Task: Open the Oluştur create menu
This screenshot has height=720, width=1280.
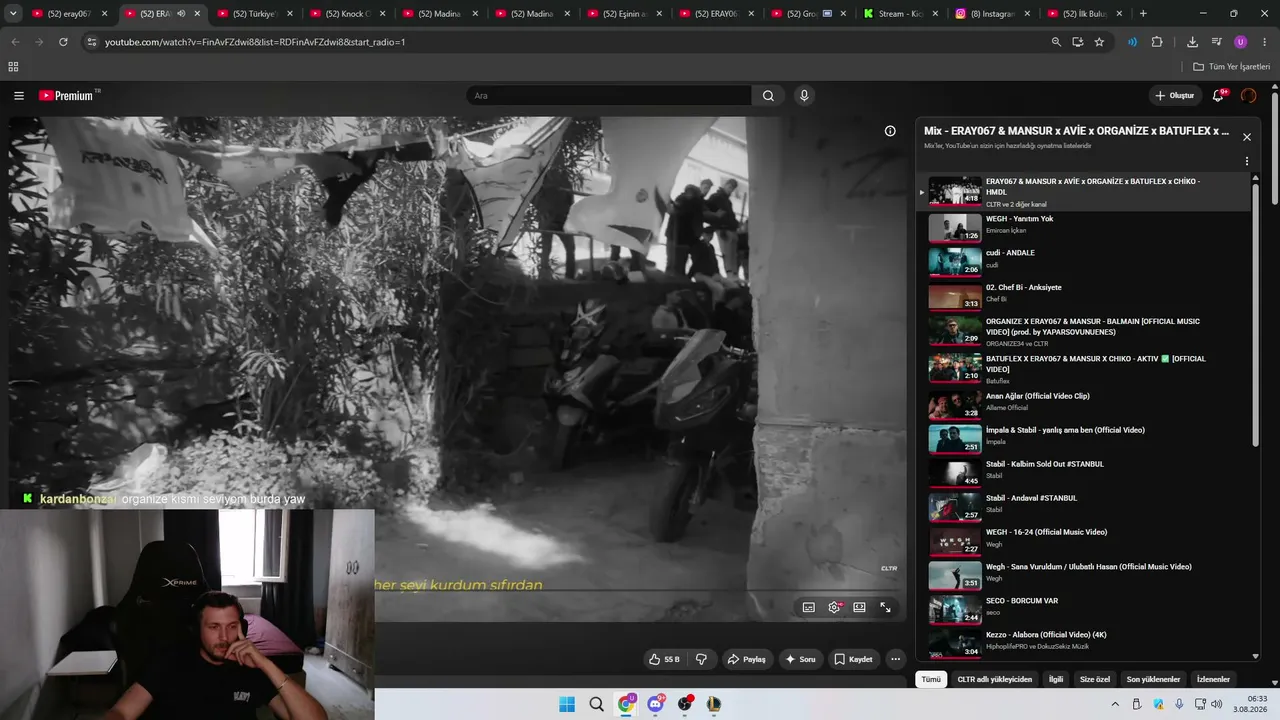Action: tap(1175, 96)
